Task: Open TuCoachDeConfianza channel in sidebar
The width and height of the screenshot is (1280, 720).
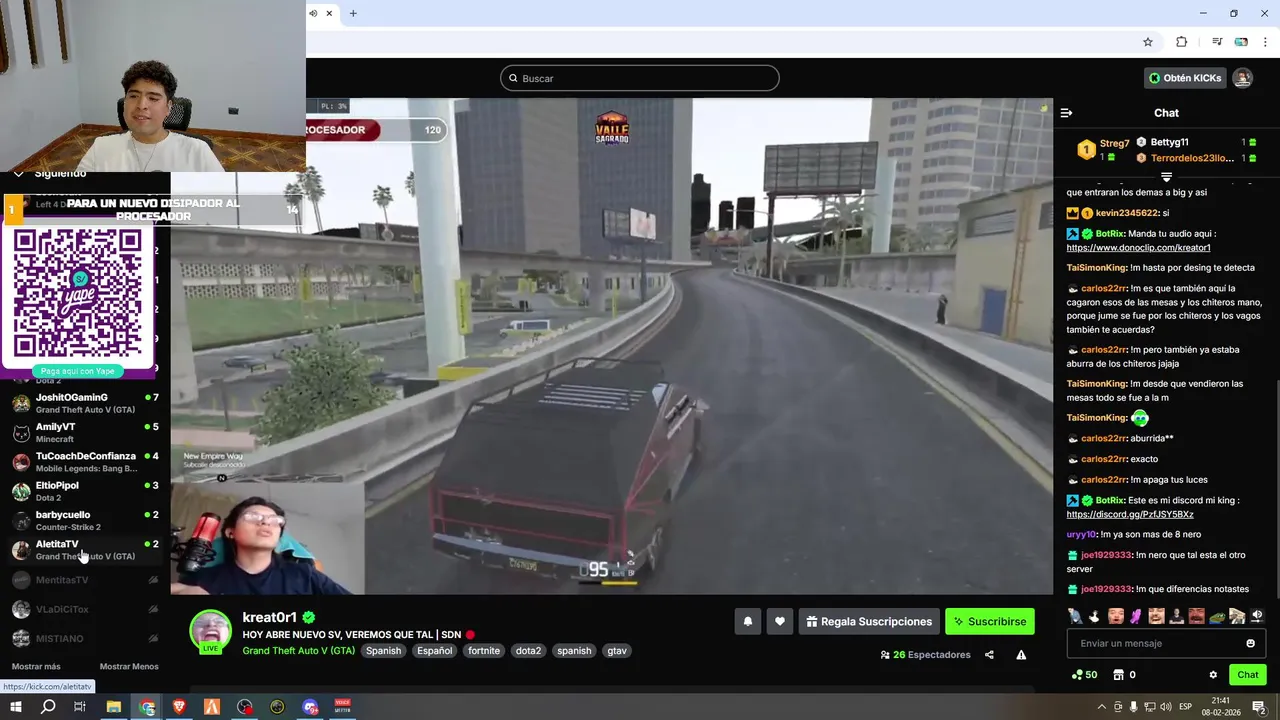Action: click(x=85, y=462)
